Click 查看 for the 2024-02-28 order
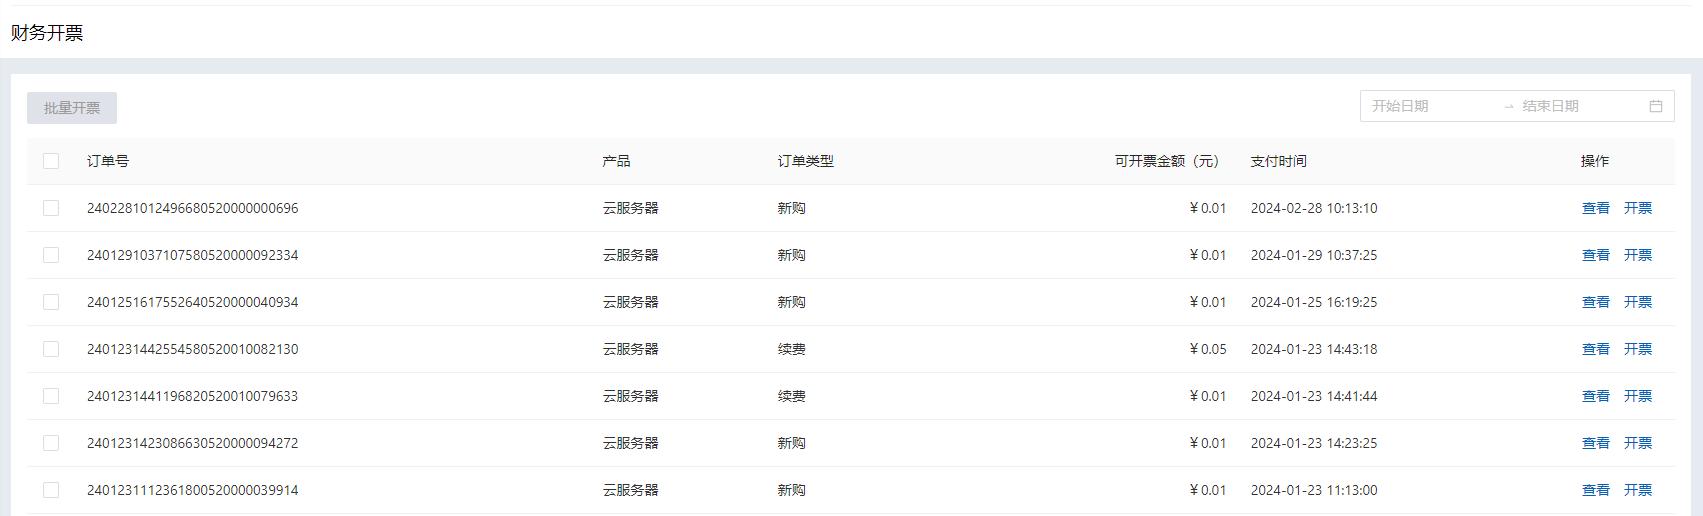The height and width of the screenshot is (516, 1703). (x=1595, y=208)
